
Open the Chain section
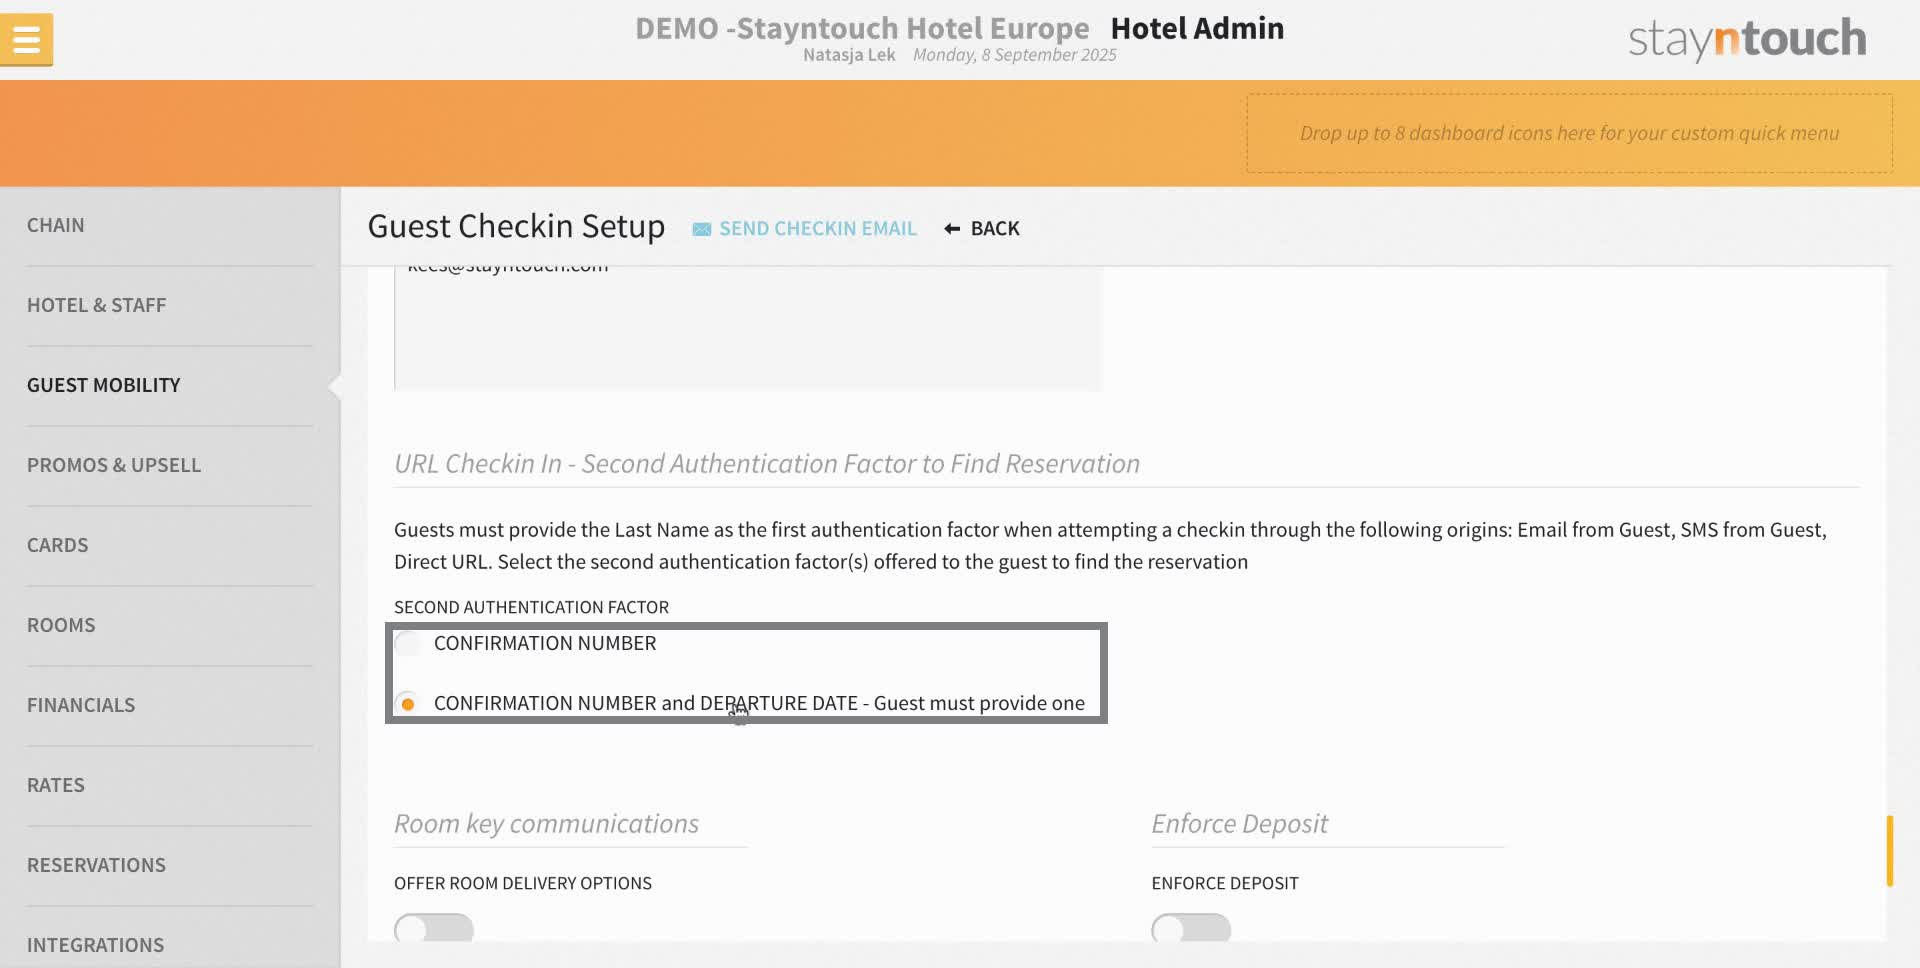(x=56, y=225)
